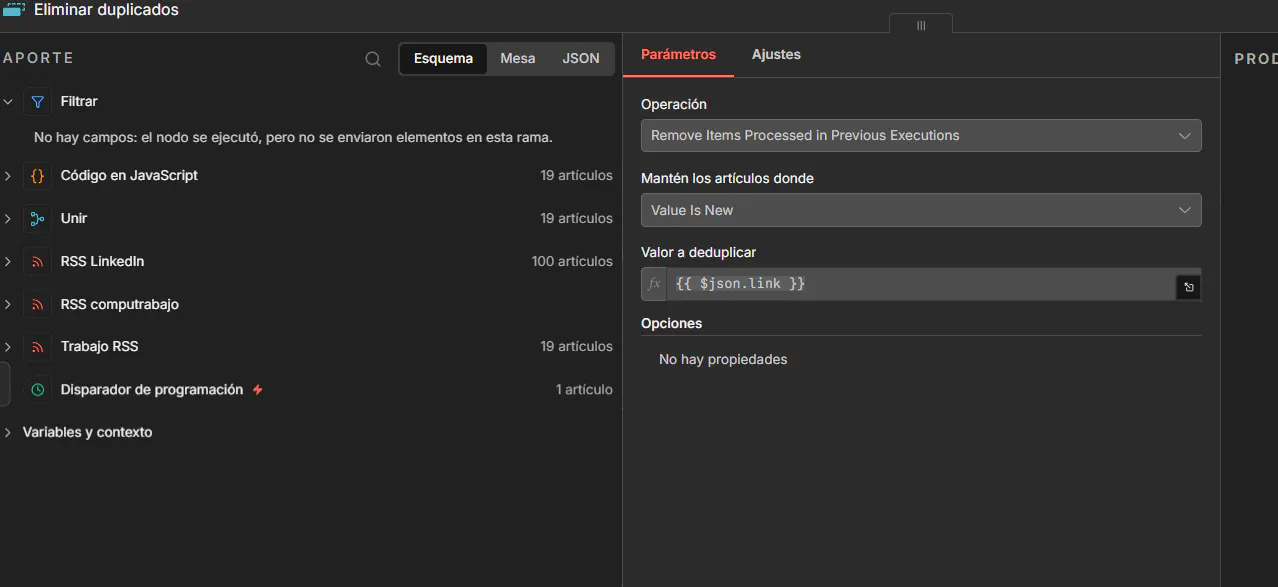Image resolution: width=1278 pixels, height=587 pixels.
Task: Click the Opciones section label
Action: click(x=671, y=324)
